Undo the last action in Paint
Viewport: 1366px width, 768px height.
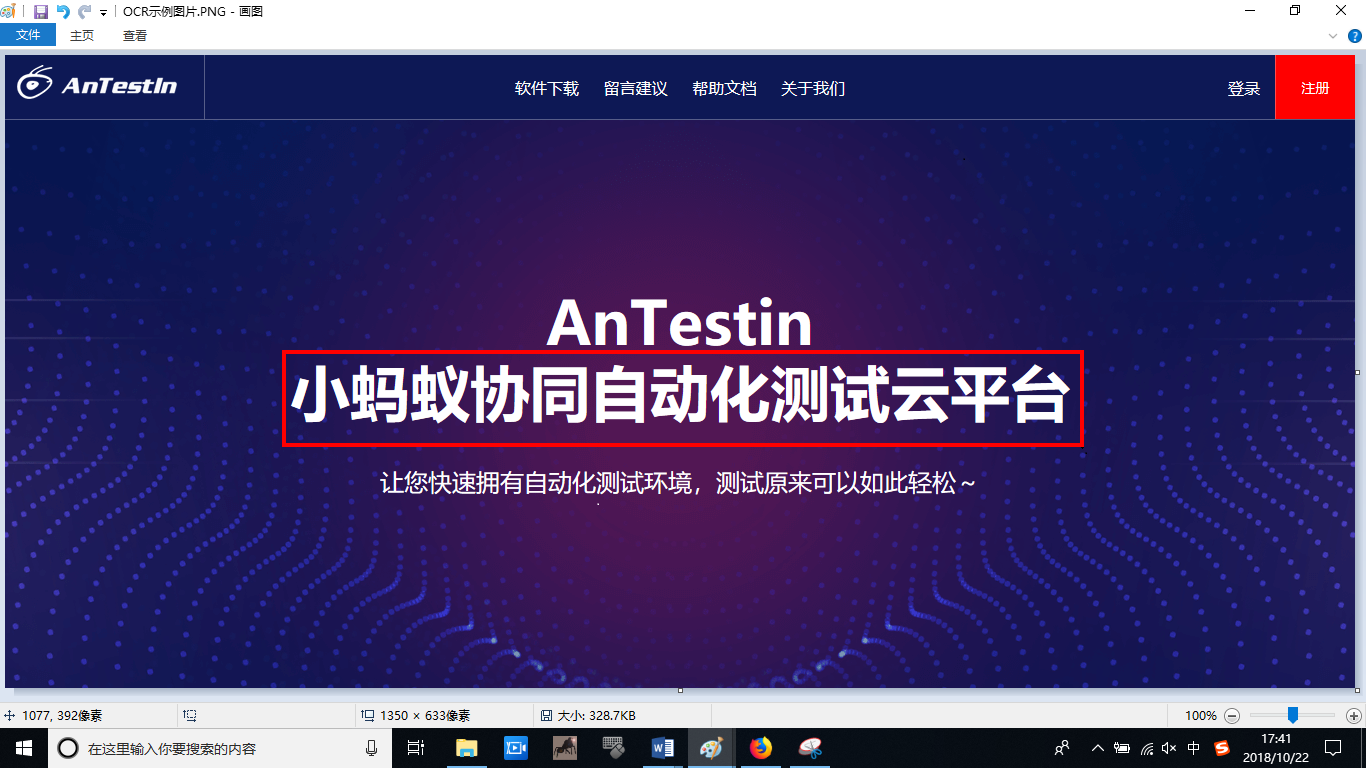[63, 12]
